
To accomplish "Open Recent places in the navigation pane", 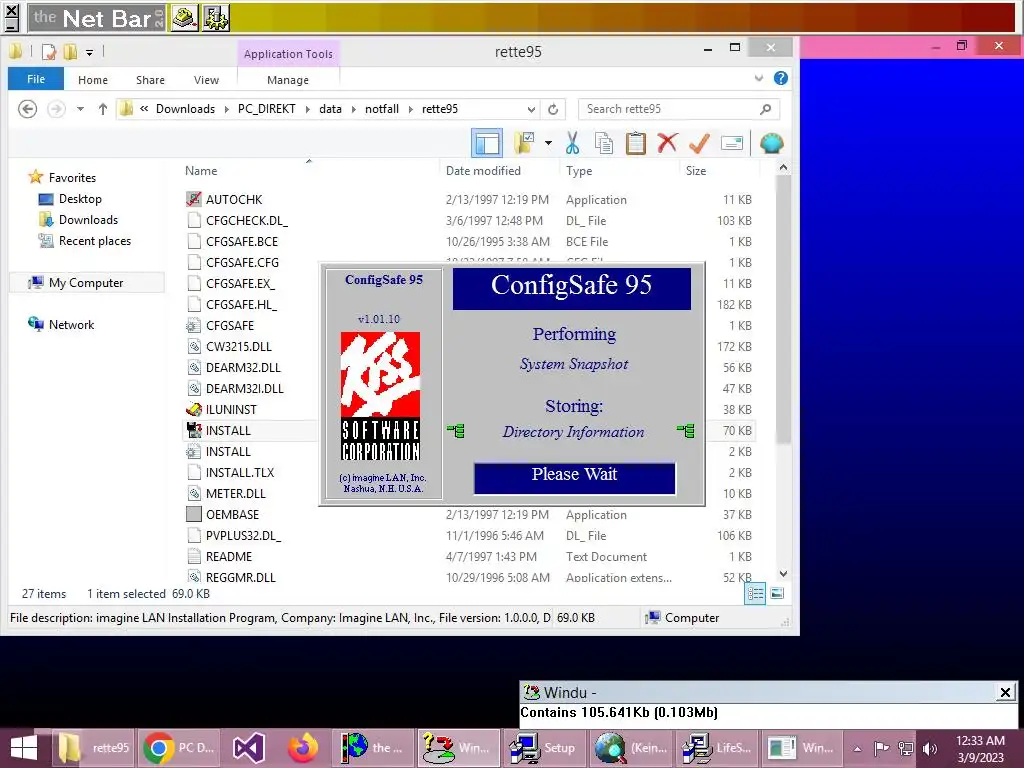I will pos(95,240).
